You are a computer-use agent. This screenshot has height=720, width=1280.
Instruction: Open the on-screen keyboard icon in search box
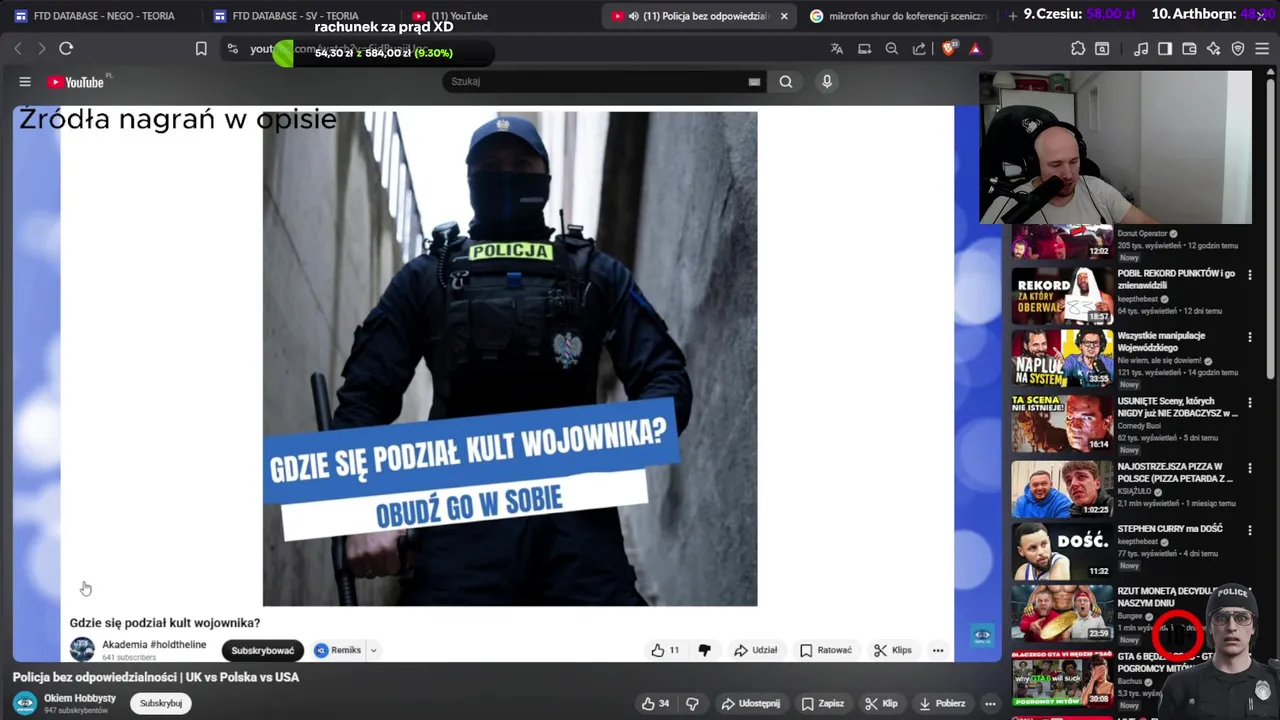click(754, 82)
